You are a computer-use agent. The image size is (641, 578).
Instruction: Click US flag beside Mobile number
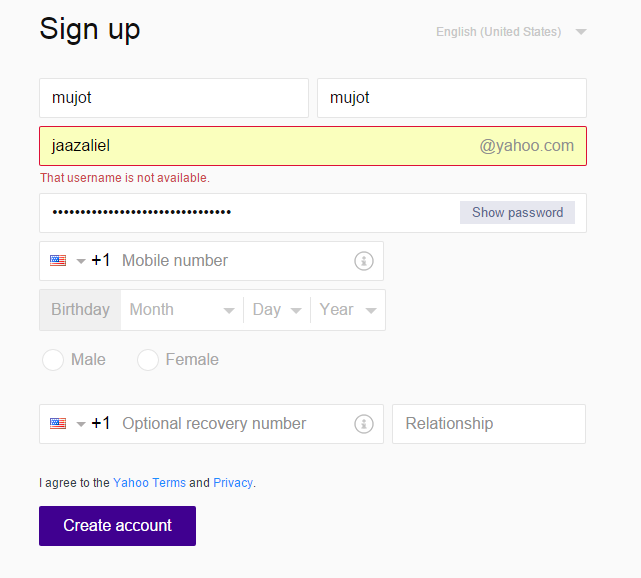point(58,261)
